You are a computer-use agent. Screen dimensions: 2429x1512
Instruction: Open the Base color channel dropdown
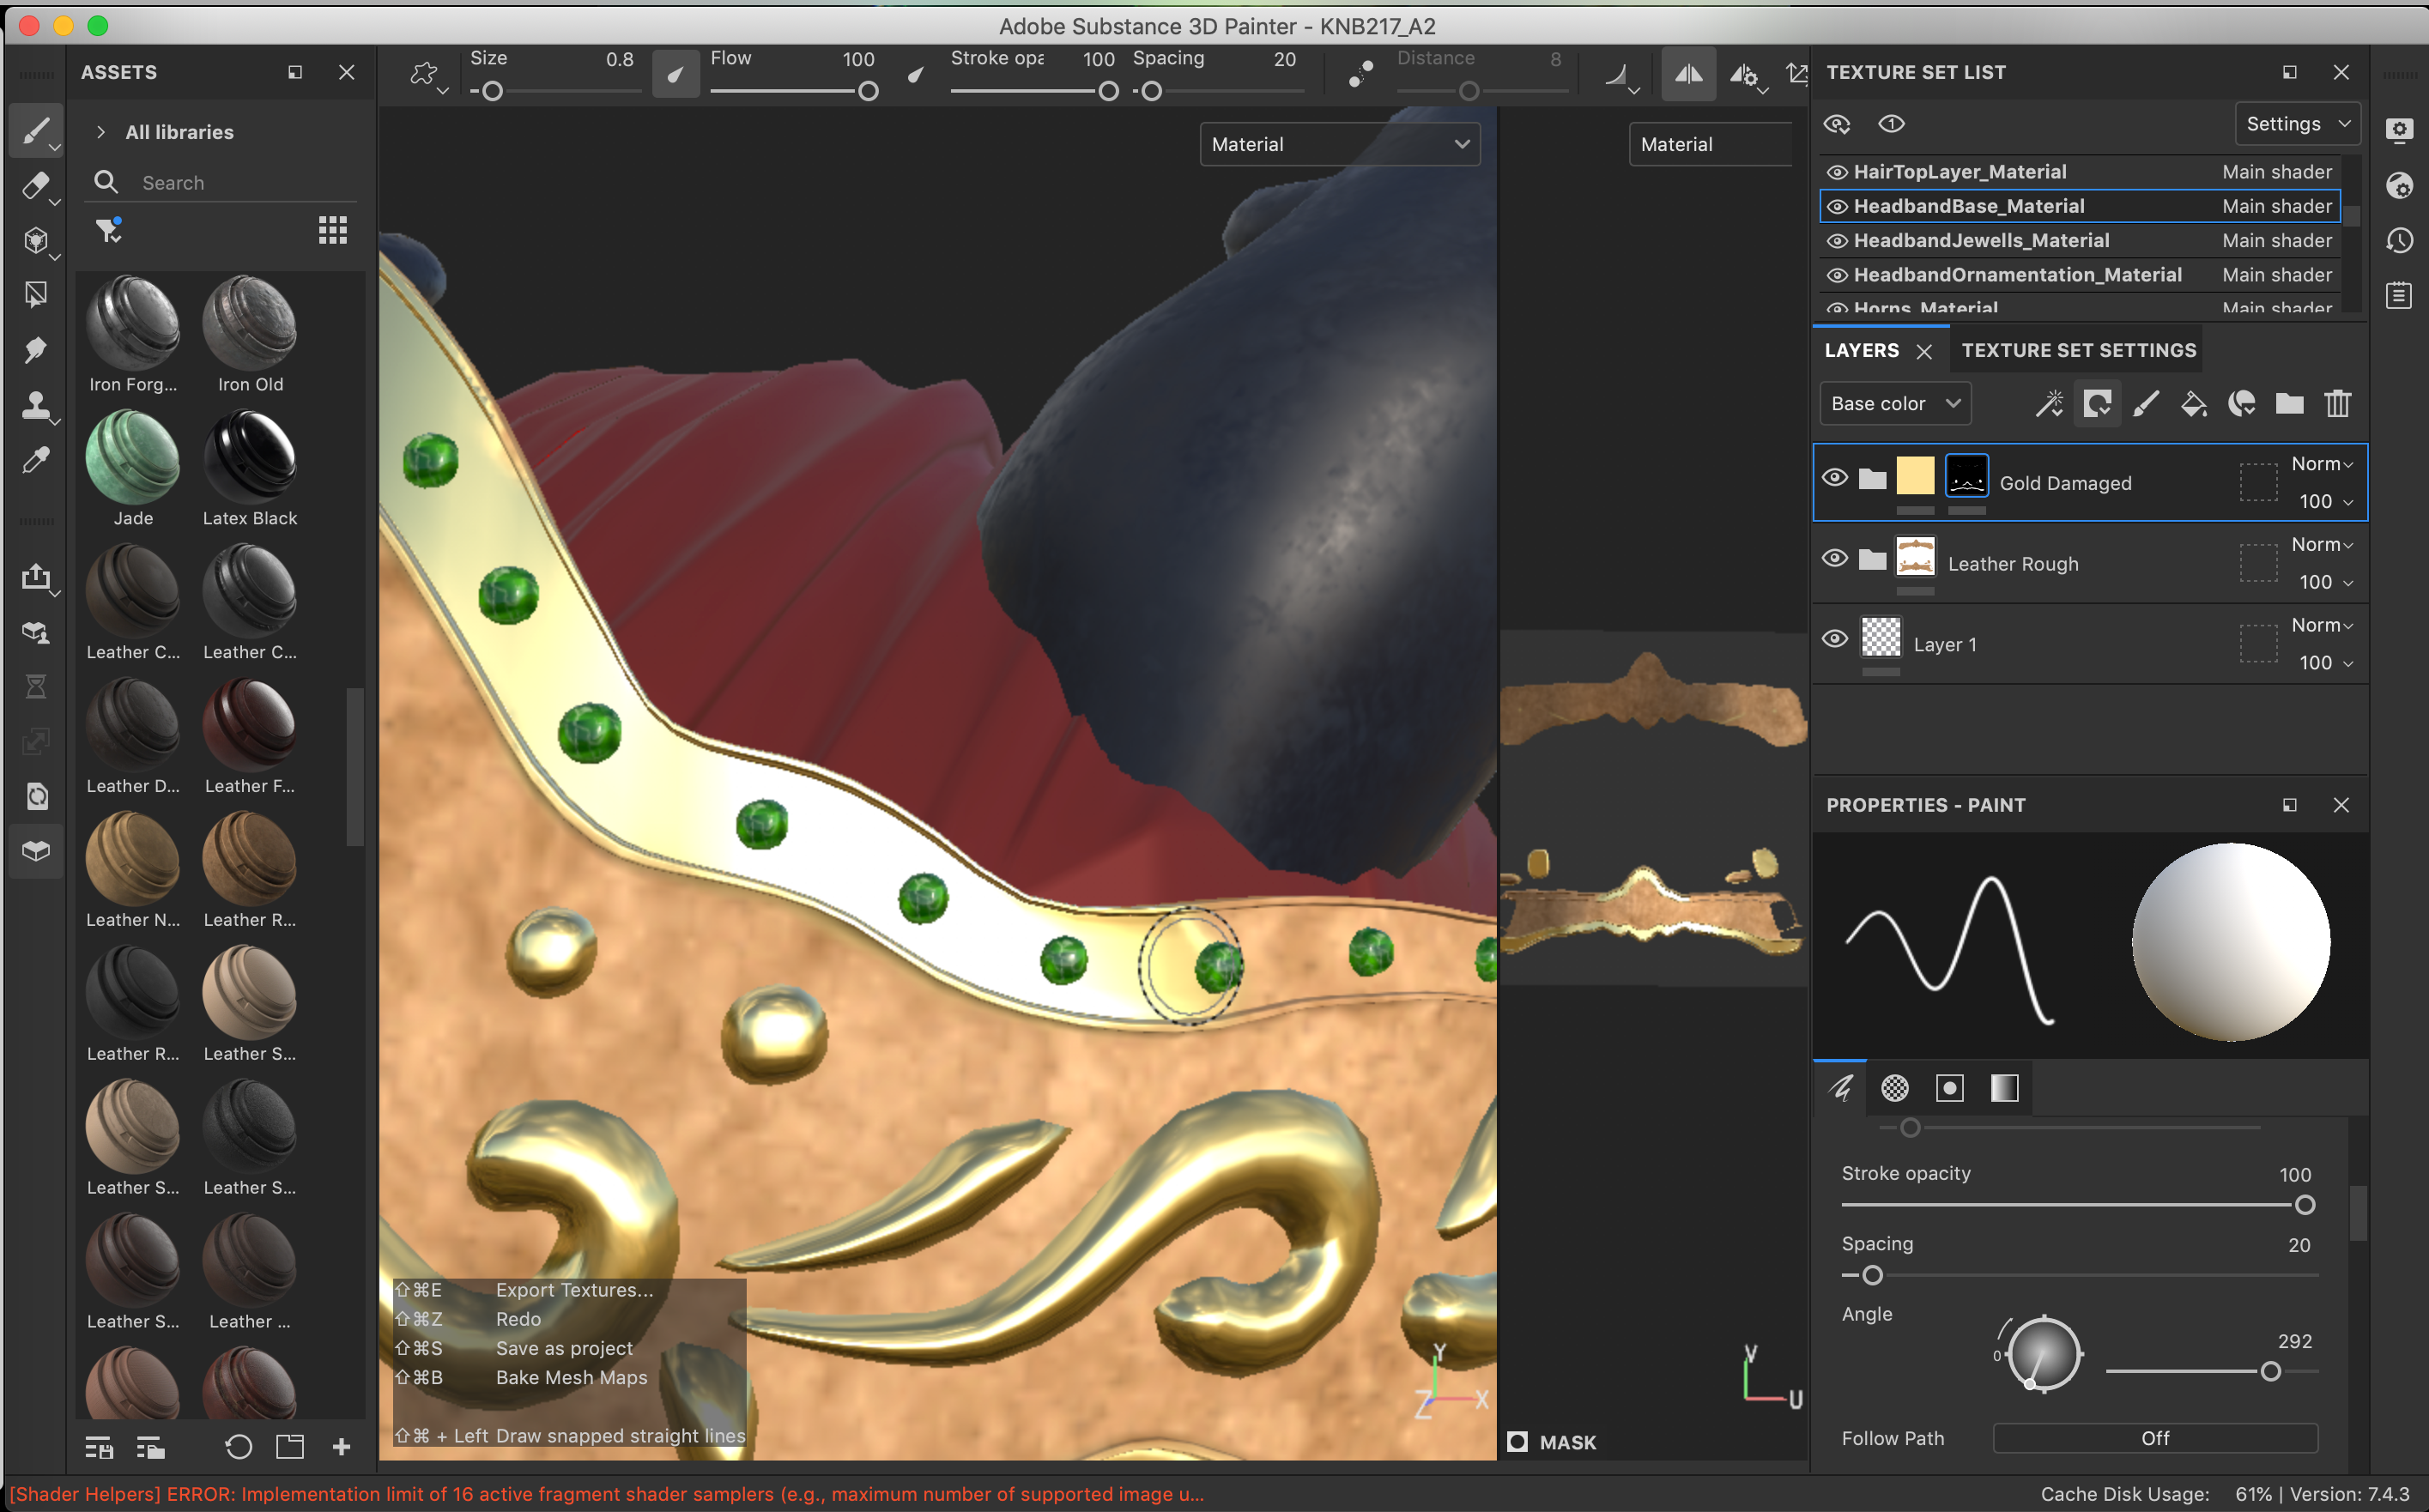pos(1894,404)
